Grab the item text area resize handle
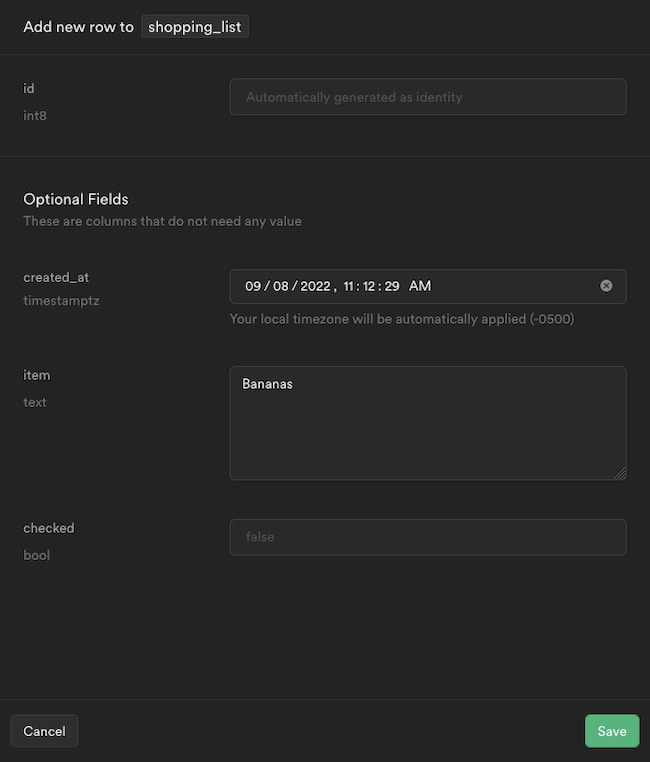 click(x=620, y=473)
